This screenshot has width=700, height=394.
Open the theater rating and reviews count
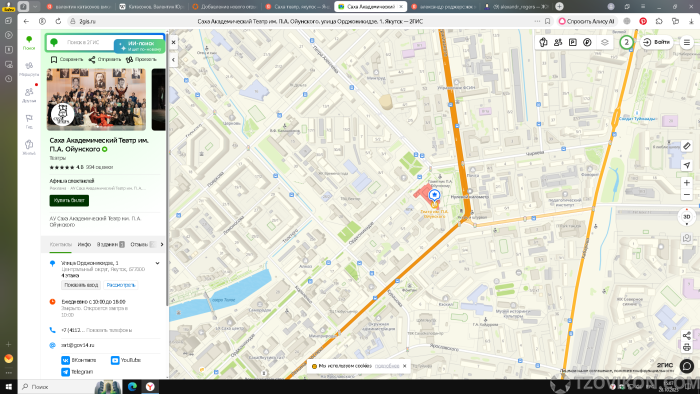coord(81,167)
